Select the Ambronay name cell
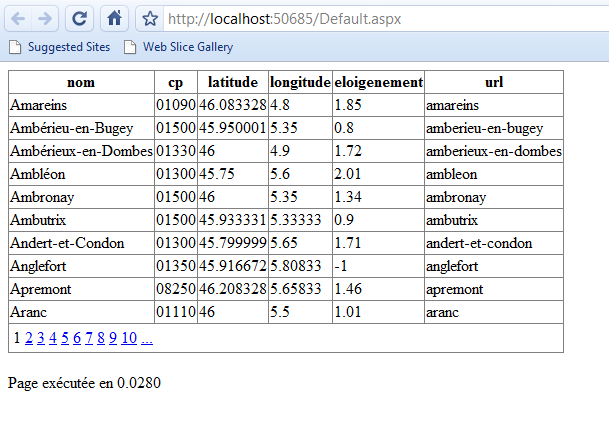 click(81, 197)
